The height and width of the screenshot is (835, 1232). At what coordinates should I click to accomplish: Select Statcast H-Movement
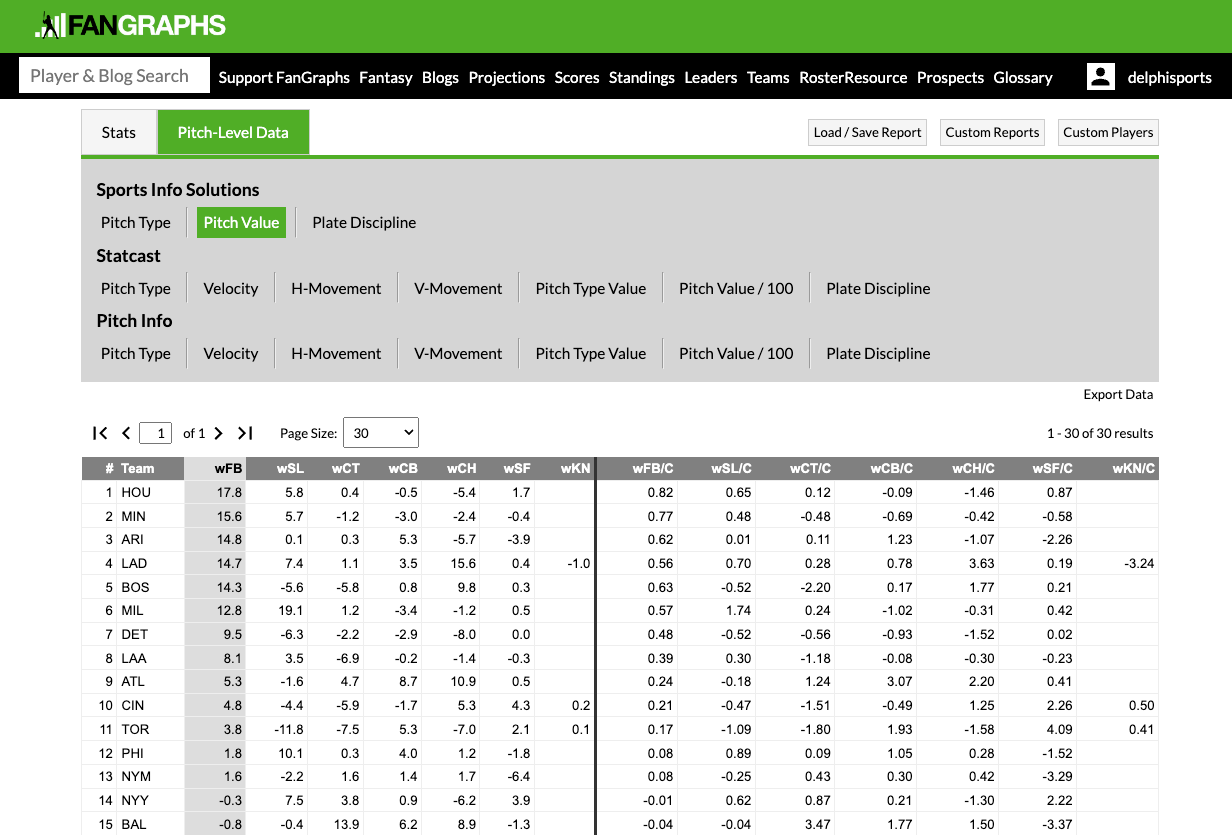click(x=336, y=288)
